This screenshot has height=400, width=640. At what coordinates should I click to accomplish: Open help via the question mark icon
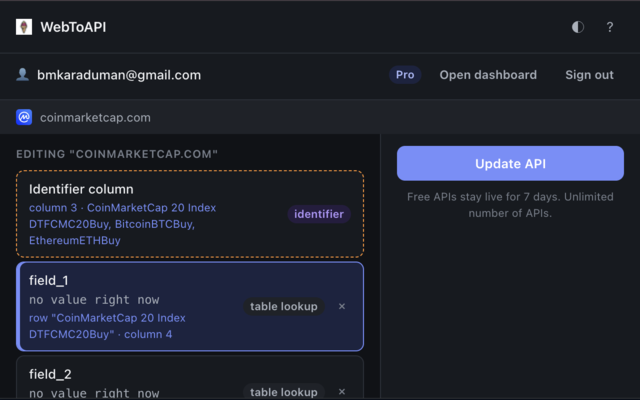pyautogui.click(x=609, y=27)
